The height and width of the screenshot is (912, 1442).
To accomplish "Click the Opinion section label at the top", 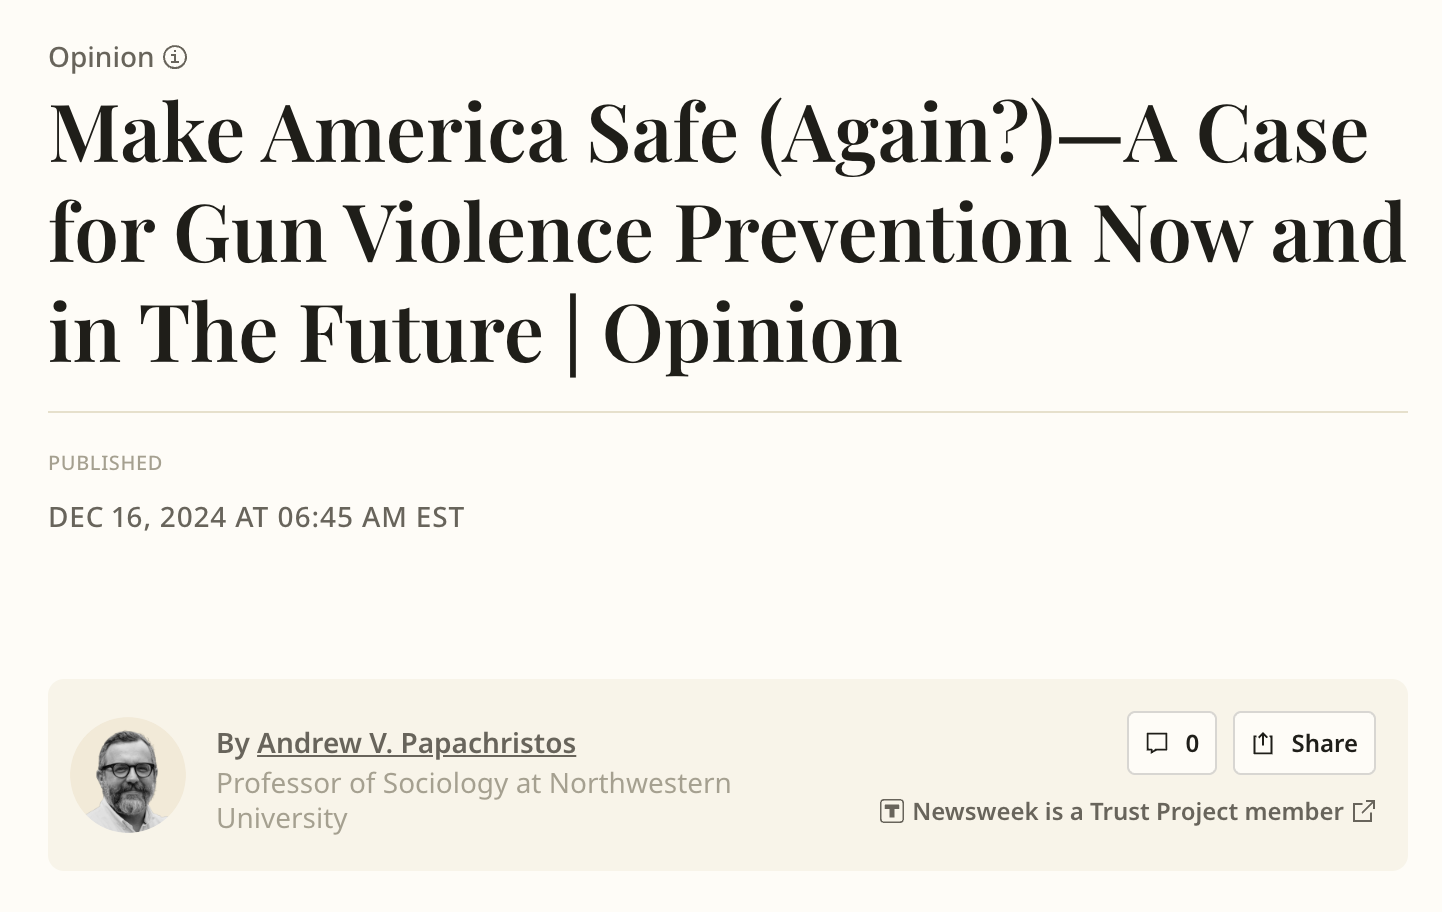I will [x=101, y=57].
